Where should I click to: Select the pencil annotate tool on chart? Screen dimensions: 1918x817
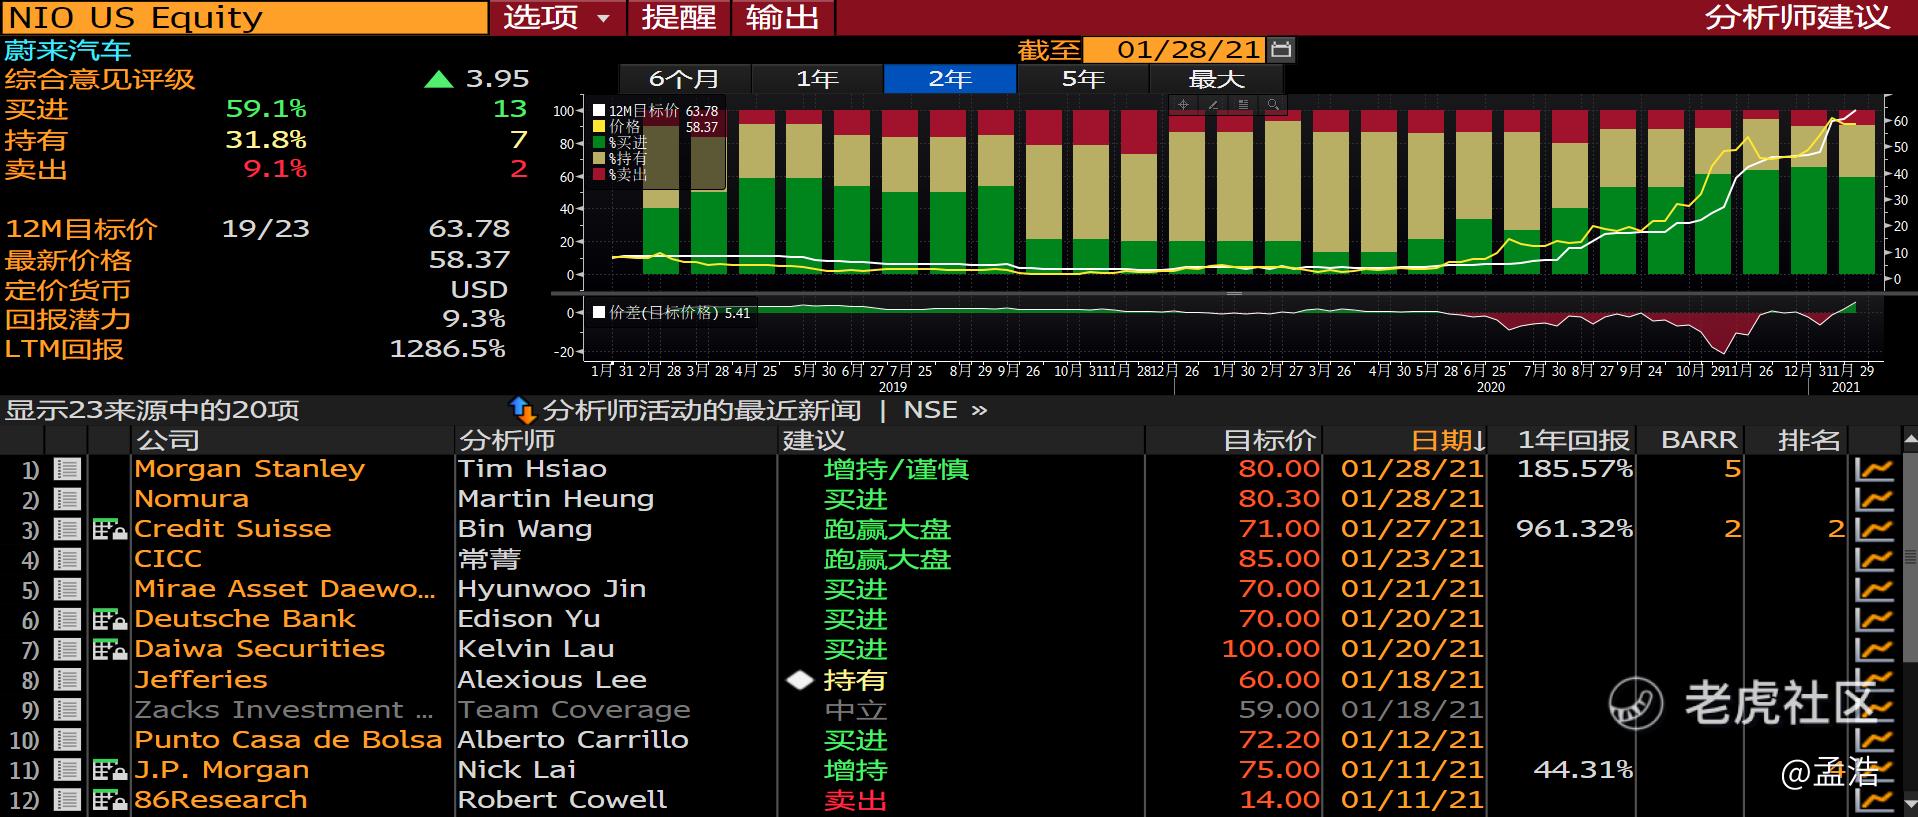click(x=1213, y=104)
